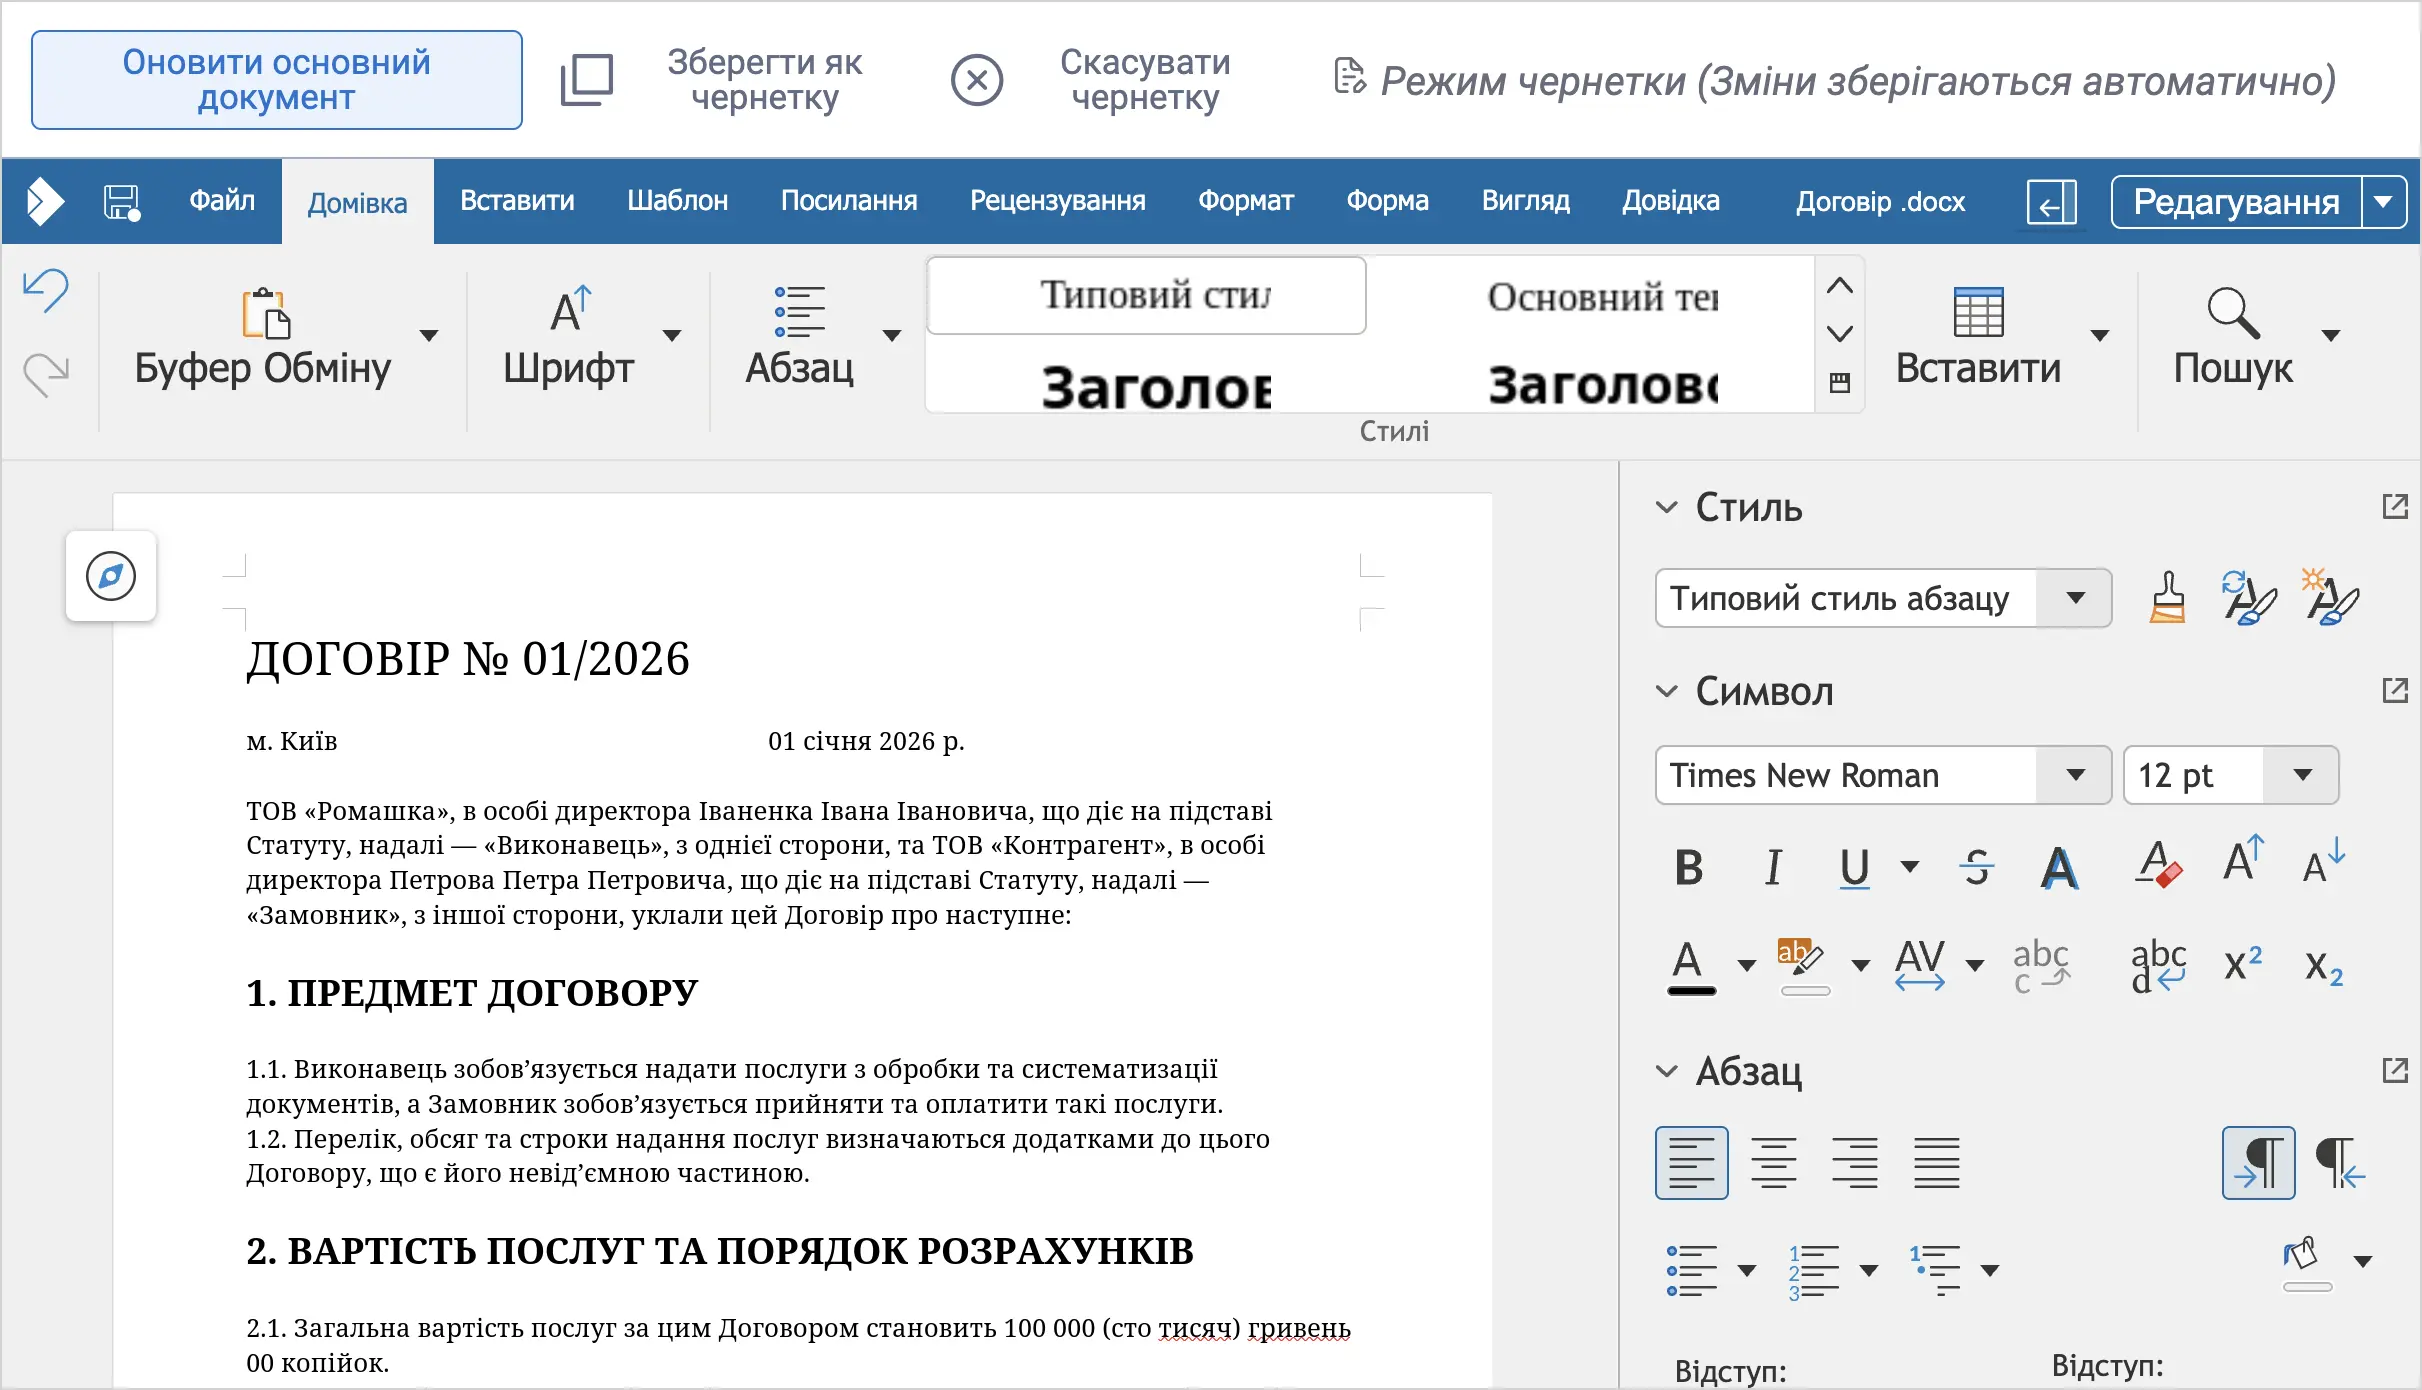Screen dimensions: 2422x1390
Task: Increase font size with A-up icon
Action: 2243,860
